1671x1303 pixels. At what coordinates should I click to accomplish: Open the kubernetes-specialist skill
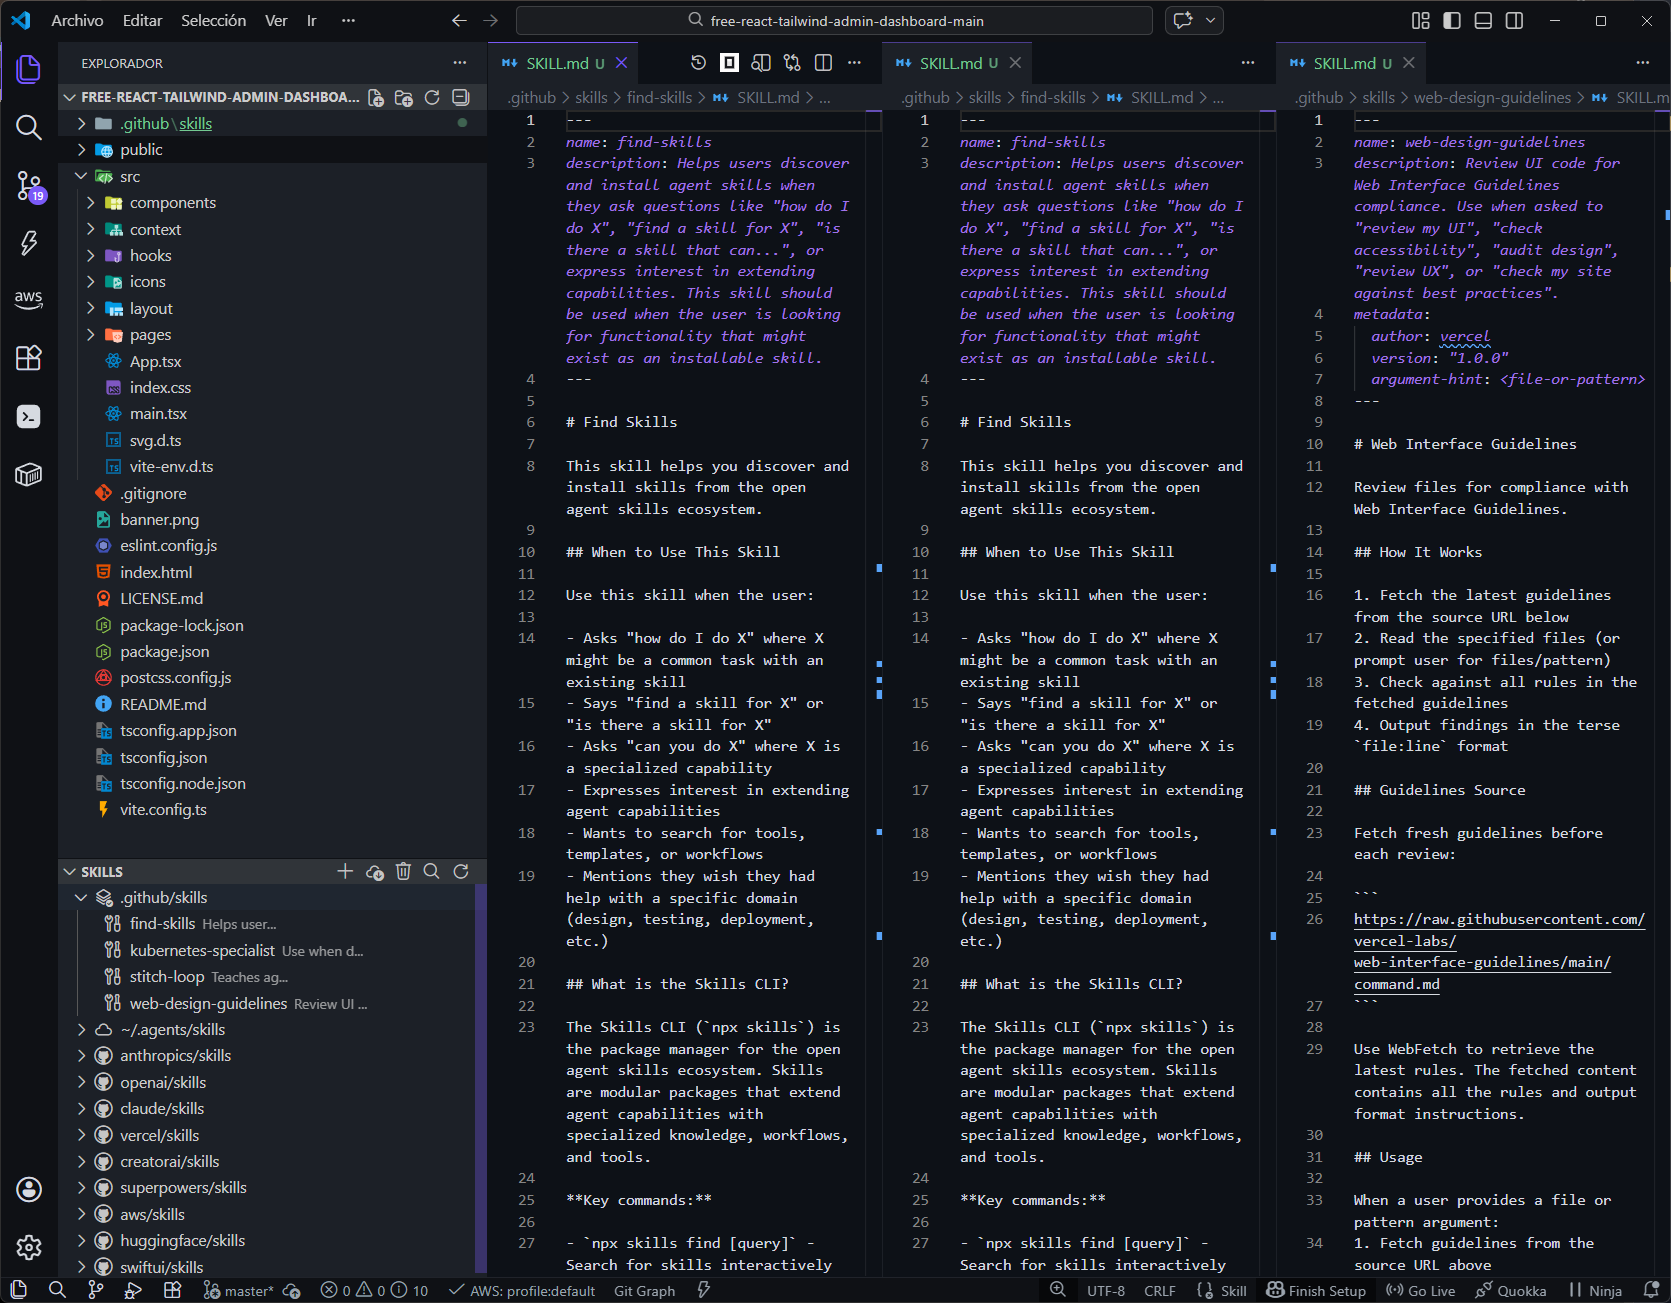(202, 950)
